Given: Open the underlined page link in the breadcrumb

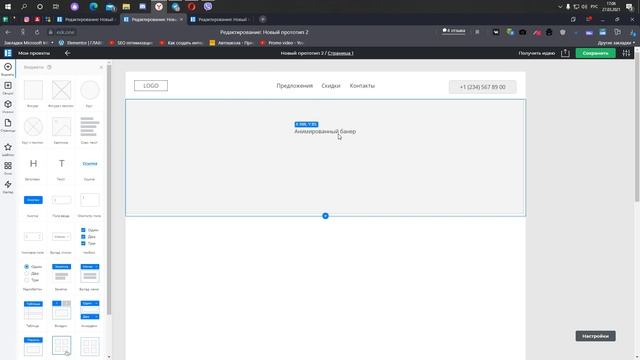Looking at the screenshot, I should pos(340,53).
